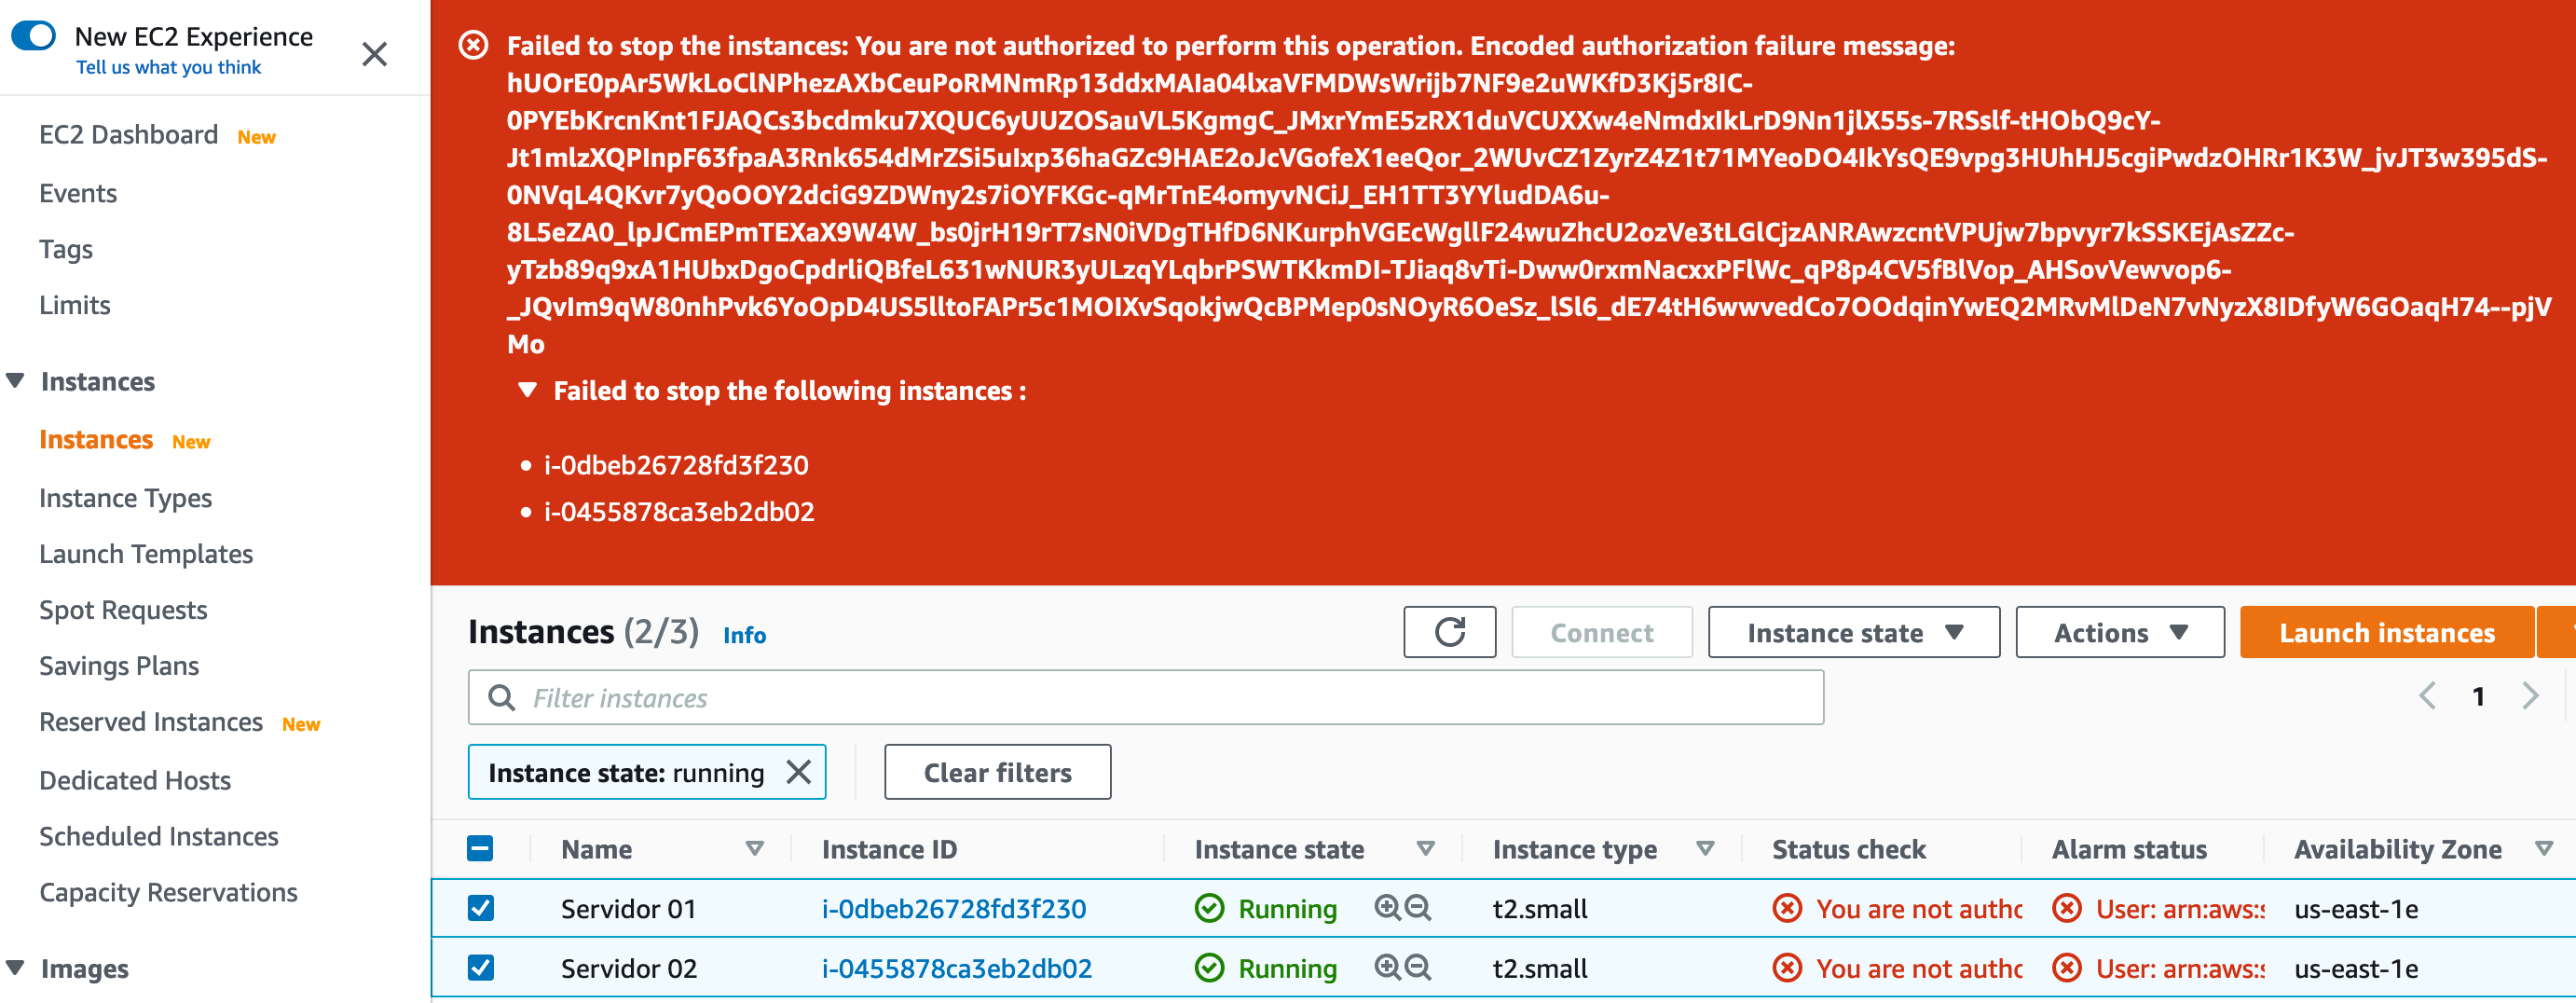Focus the Filter instances search field
The width and height of the screenshot is (2576, 1003).
[1145, 697]
